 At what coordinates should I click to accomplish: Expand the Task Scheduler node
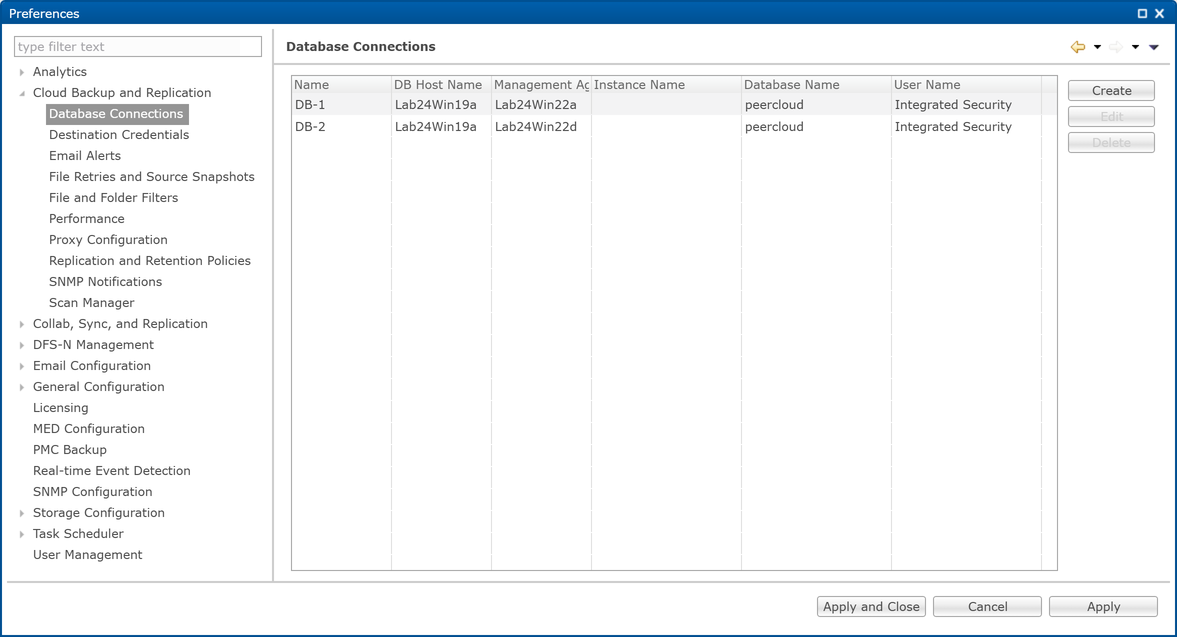(x=22, y=534)
